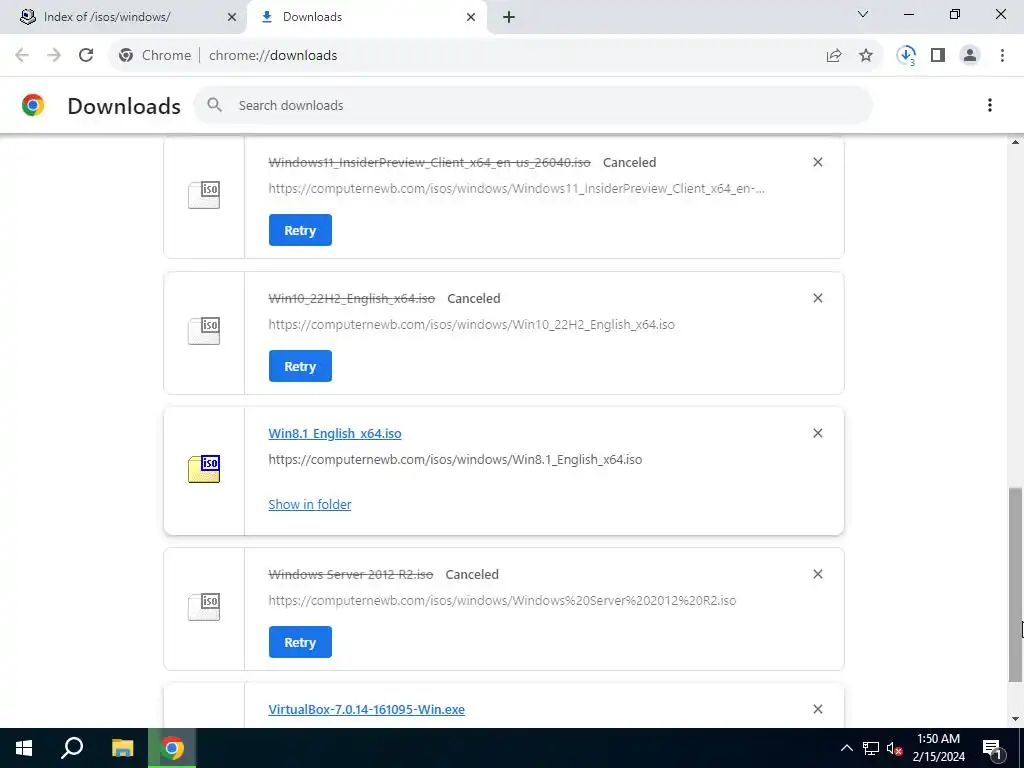Screen dimensions: 1024x768
Task: Retry the Windows11 InsiderPreview download
Action: [x=300, y=230]
